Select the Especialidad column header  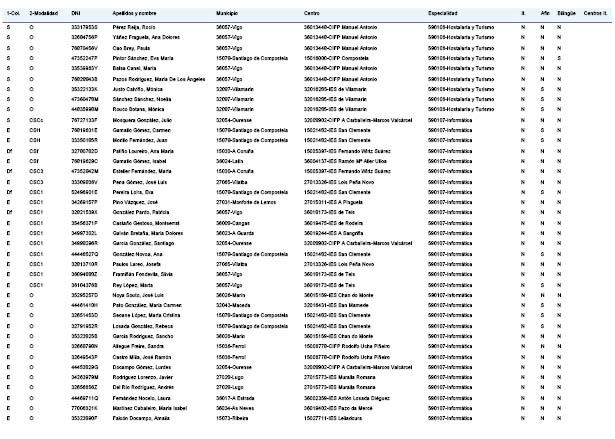(442, 13)
